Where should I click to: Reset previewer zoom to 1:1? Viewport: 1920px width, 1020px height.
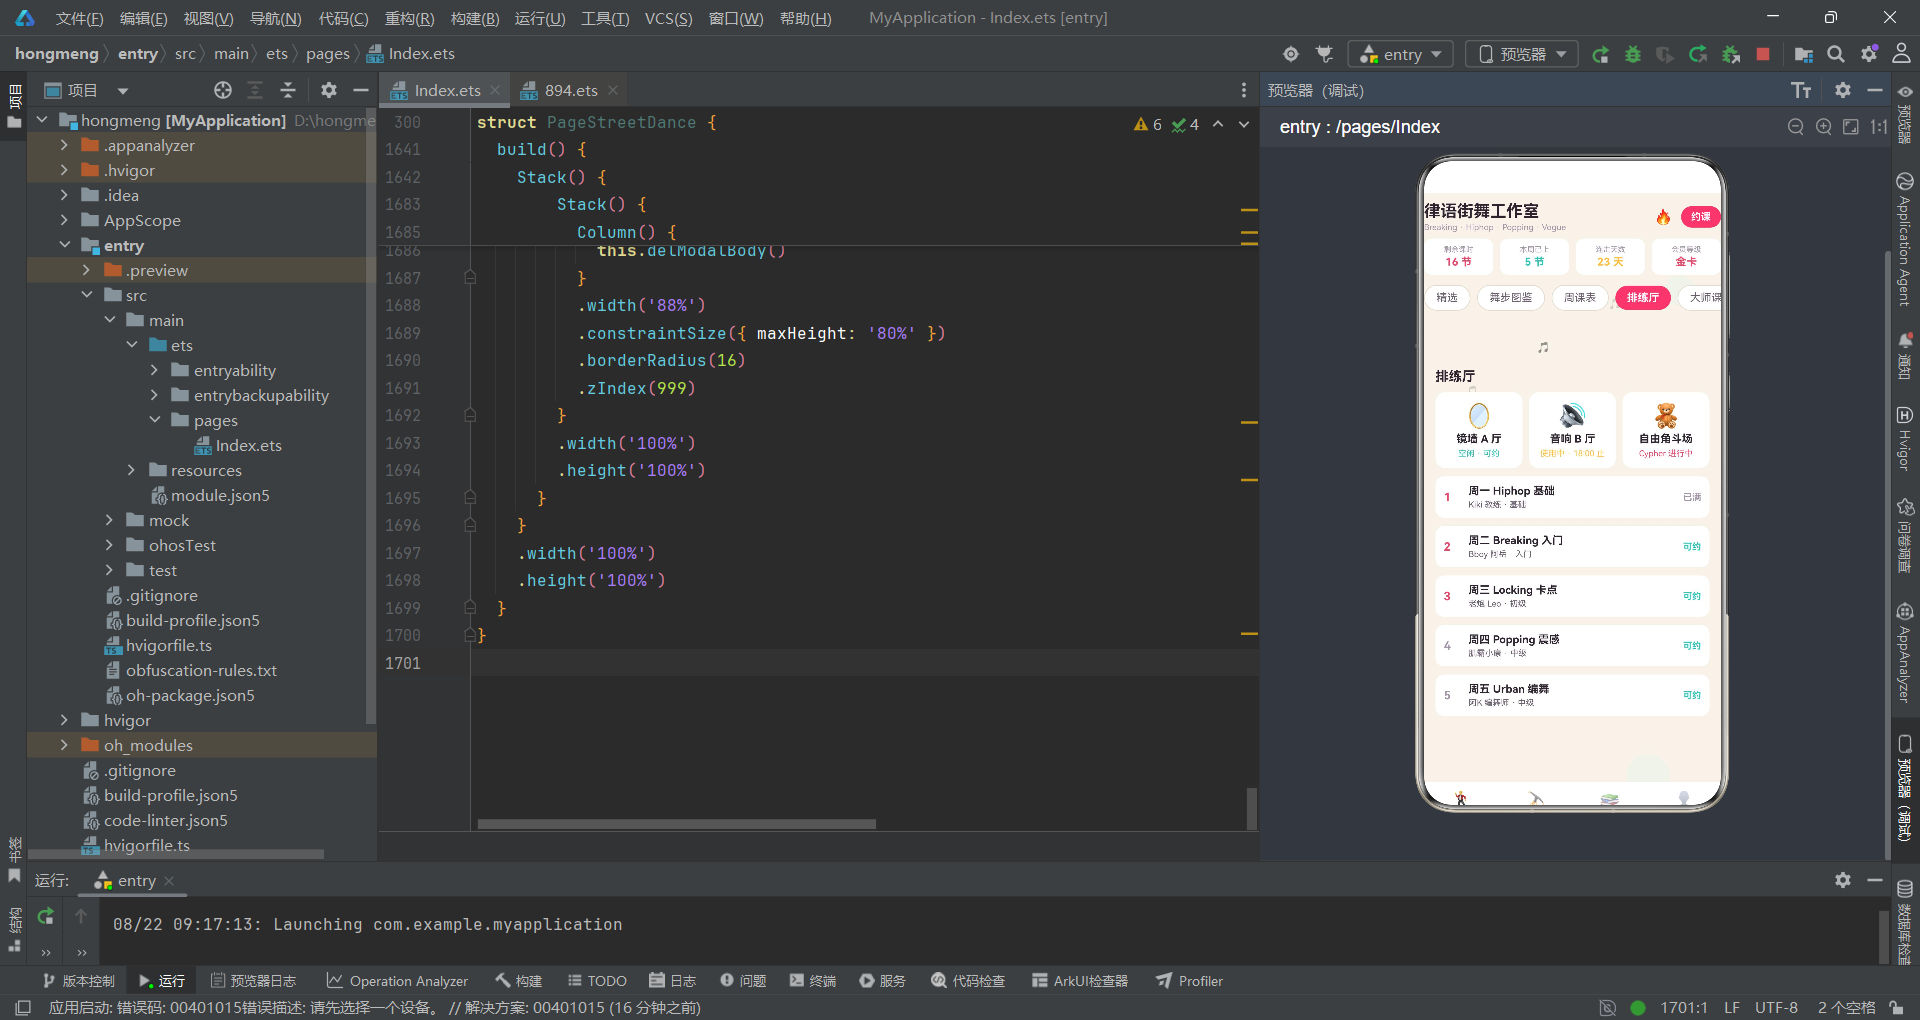[1879, 127]
